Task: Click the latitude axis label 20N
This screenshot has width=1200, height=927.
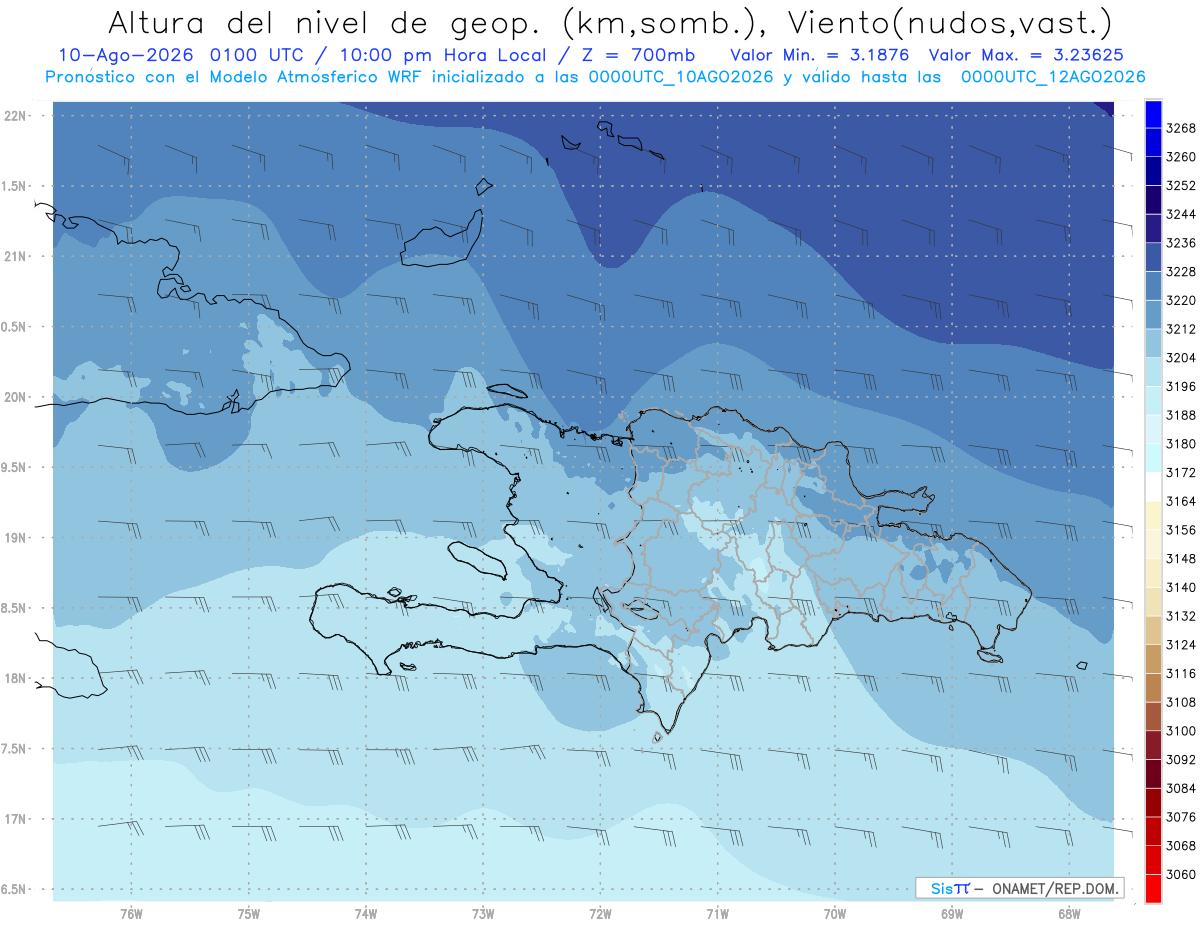Action: click(x=17, y=397)
